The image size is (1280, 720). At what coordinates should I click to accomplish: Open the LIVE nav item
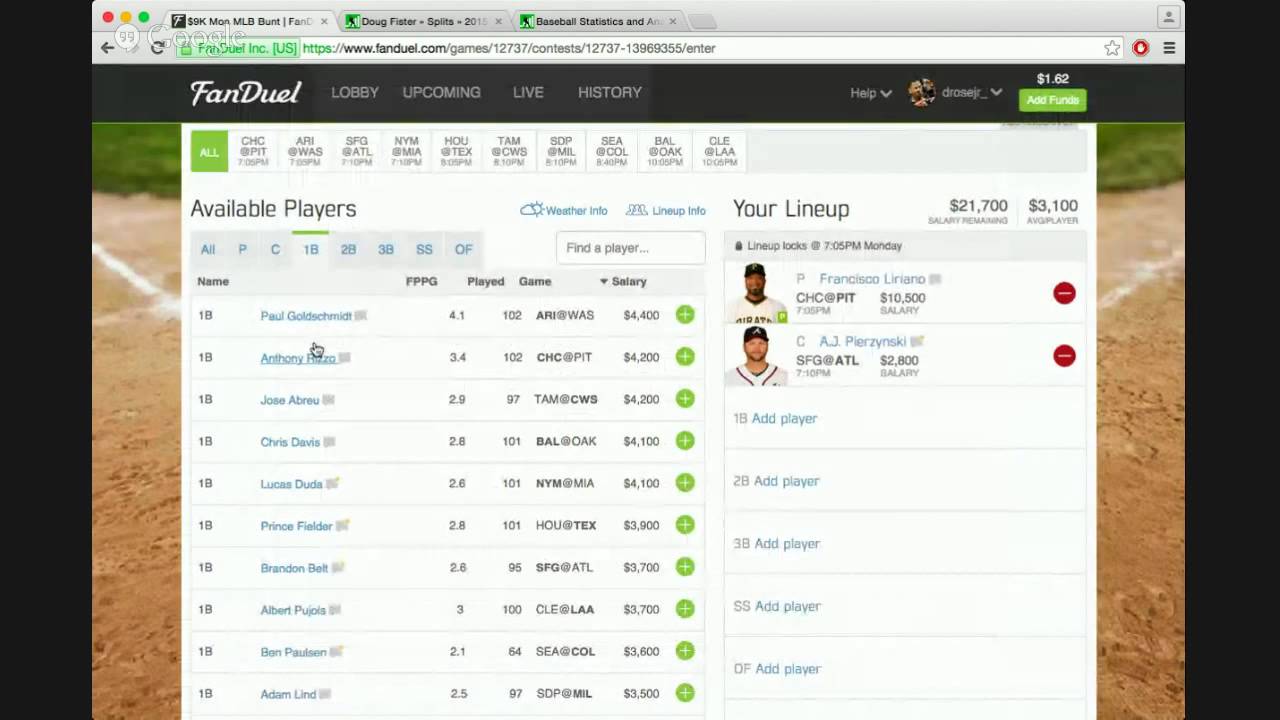[528, 92]
